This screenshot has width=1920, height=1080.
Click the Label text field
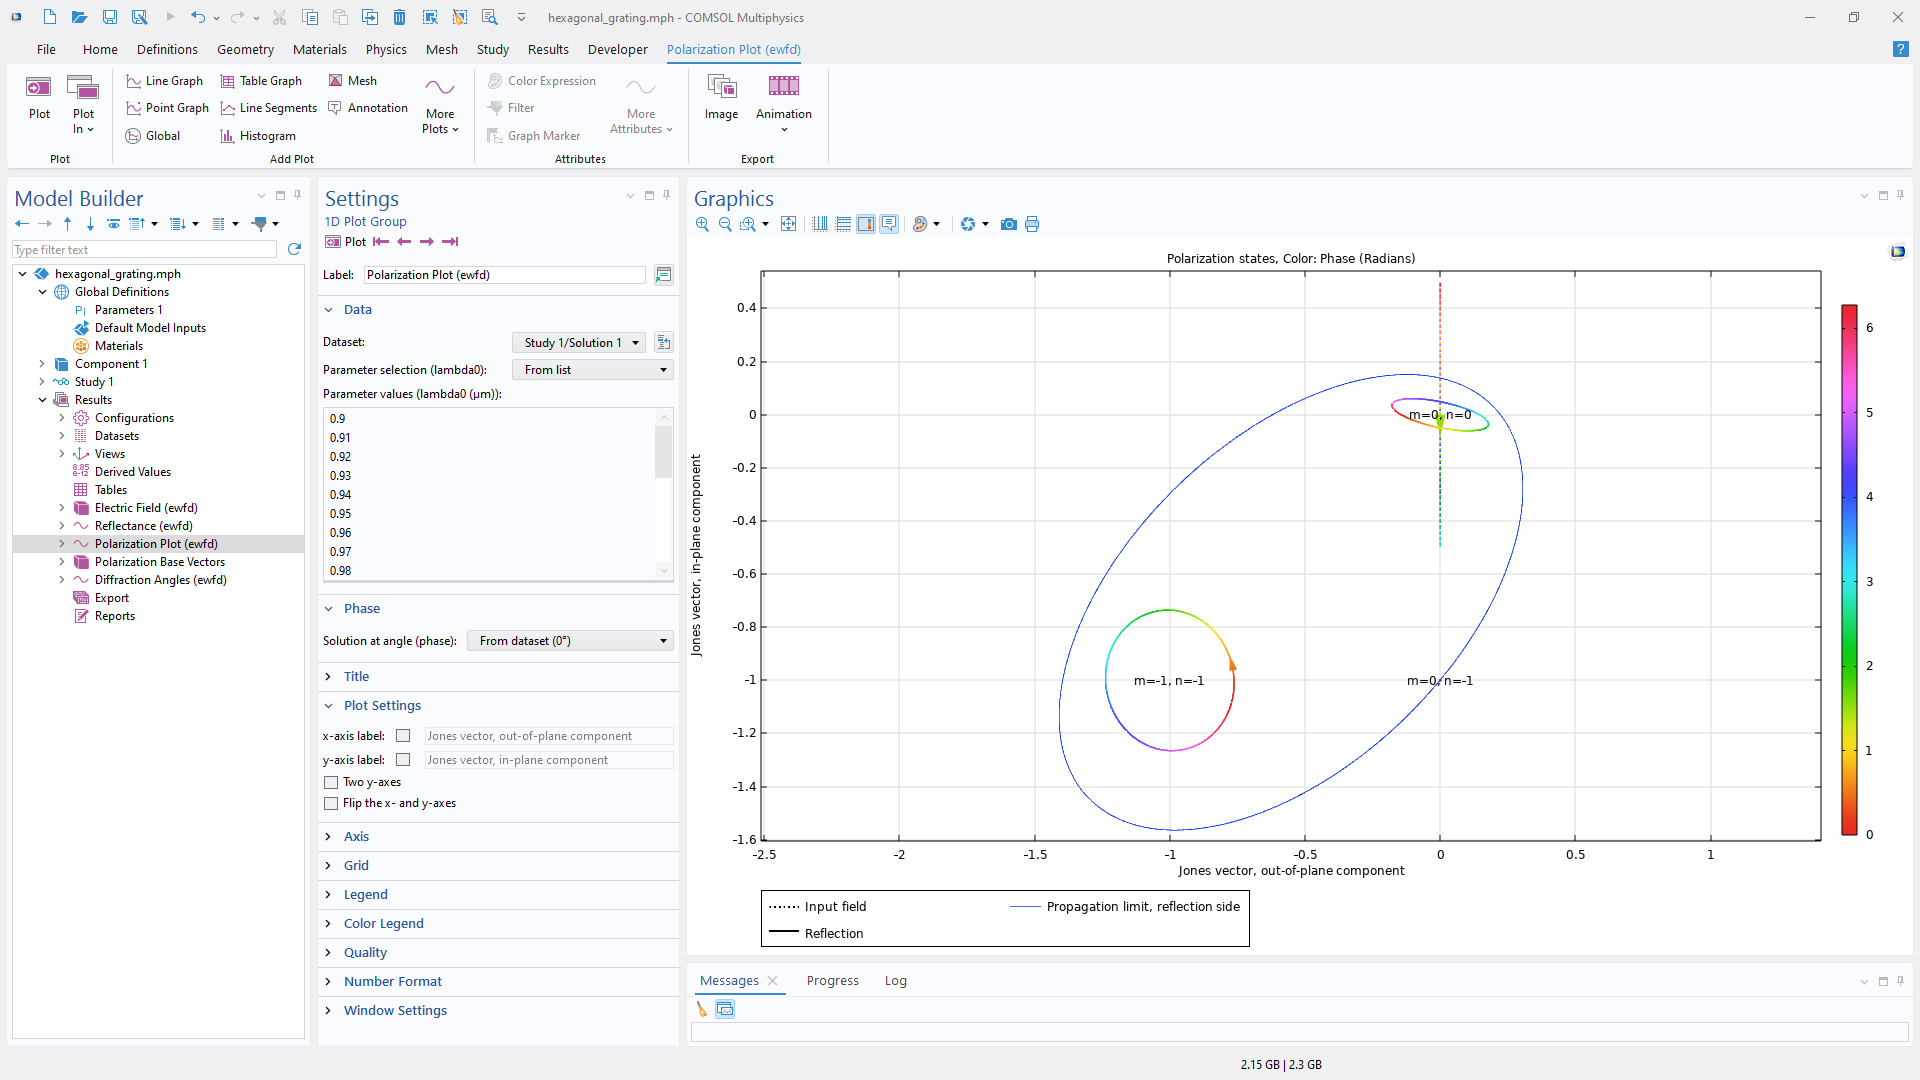pos(504,275)
